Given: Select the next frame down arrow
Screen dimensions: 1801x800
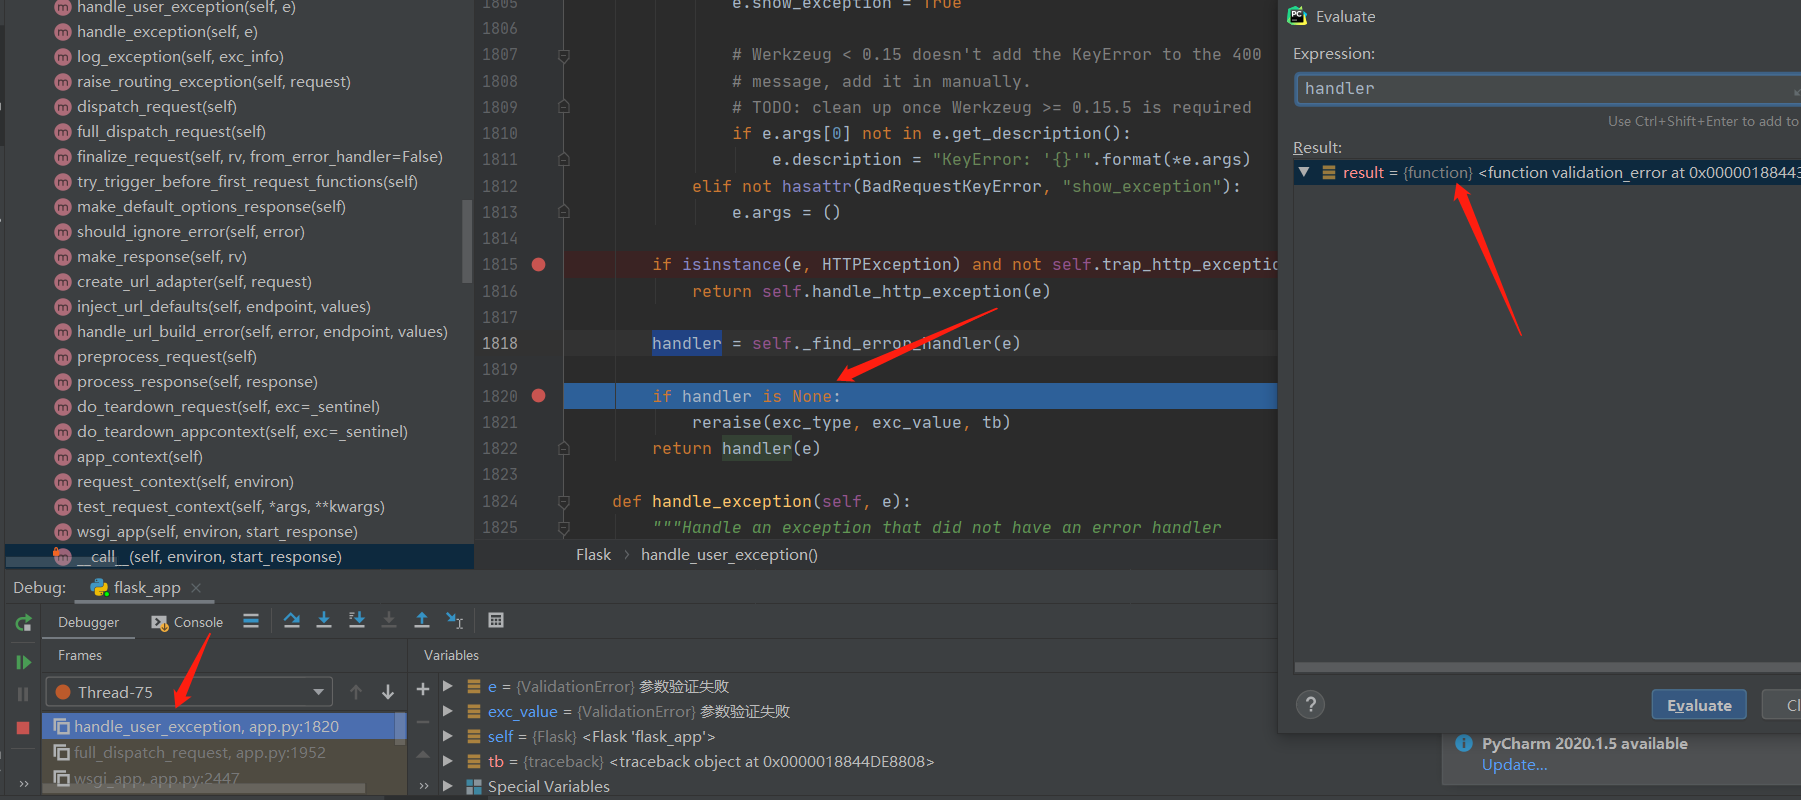Looking at the screenshot, I should [388, 692].
